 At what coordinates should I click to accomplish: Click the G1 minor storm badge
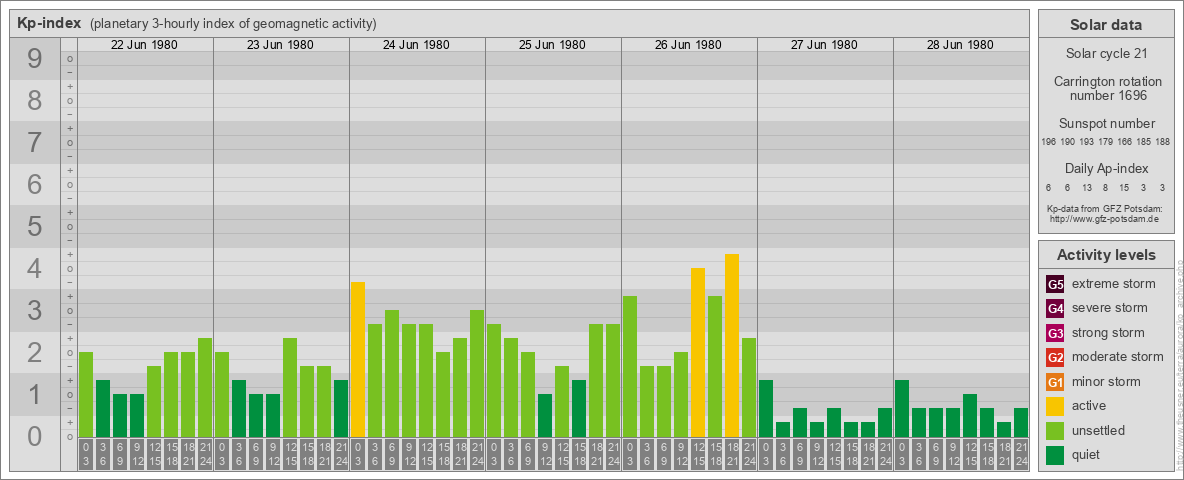[x=1055, y=382]
